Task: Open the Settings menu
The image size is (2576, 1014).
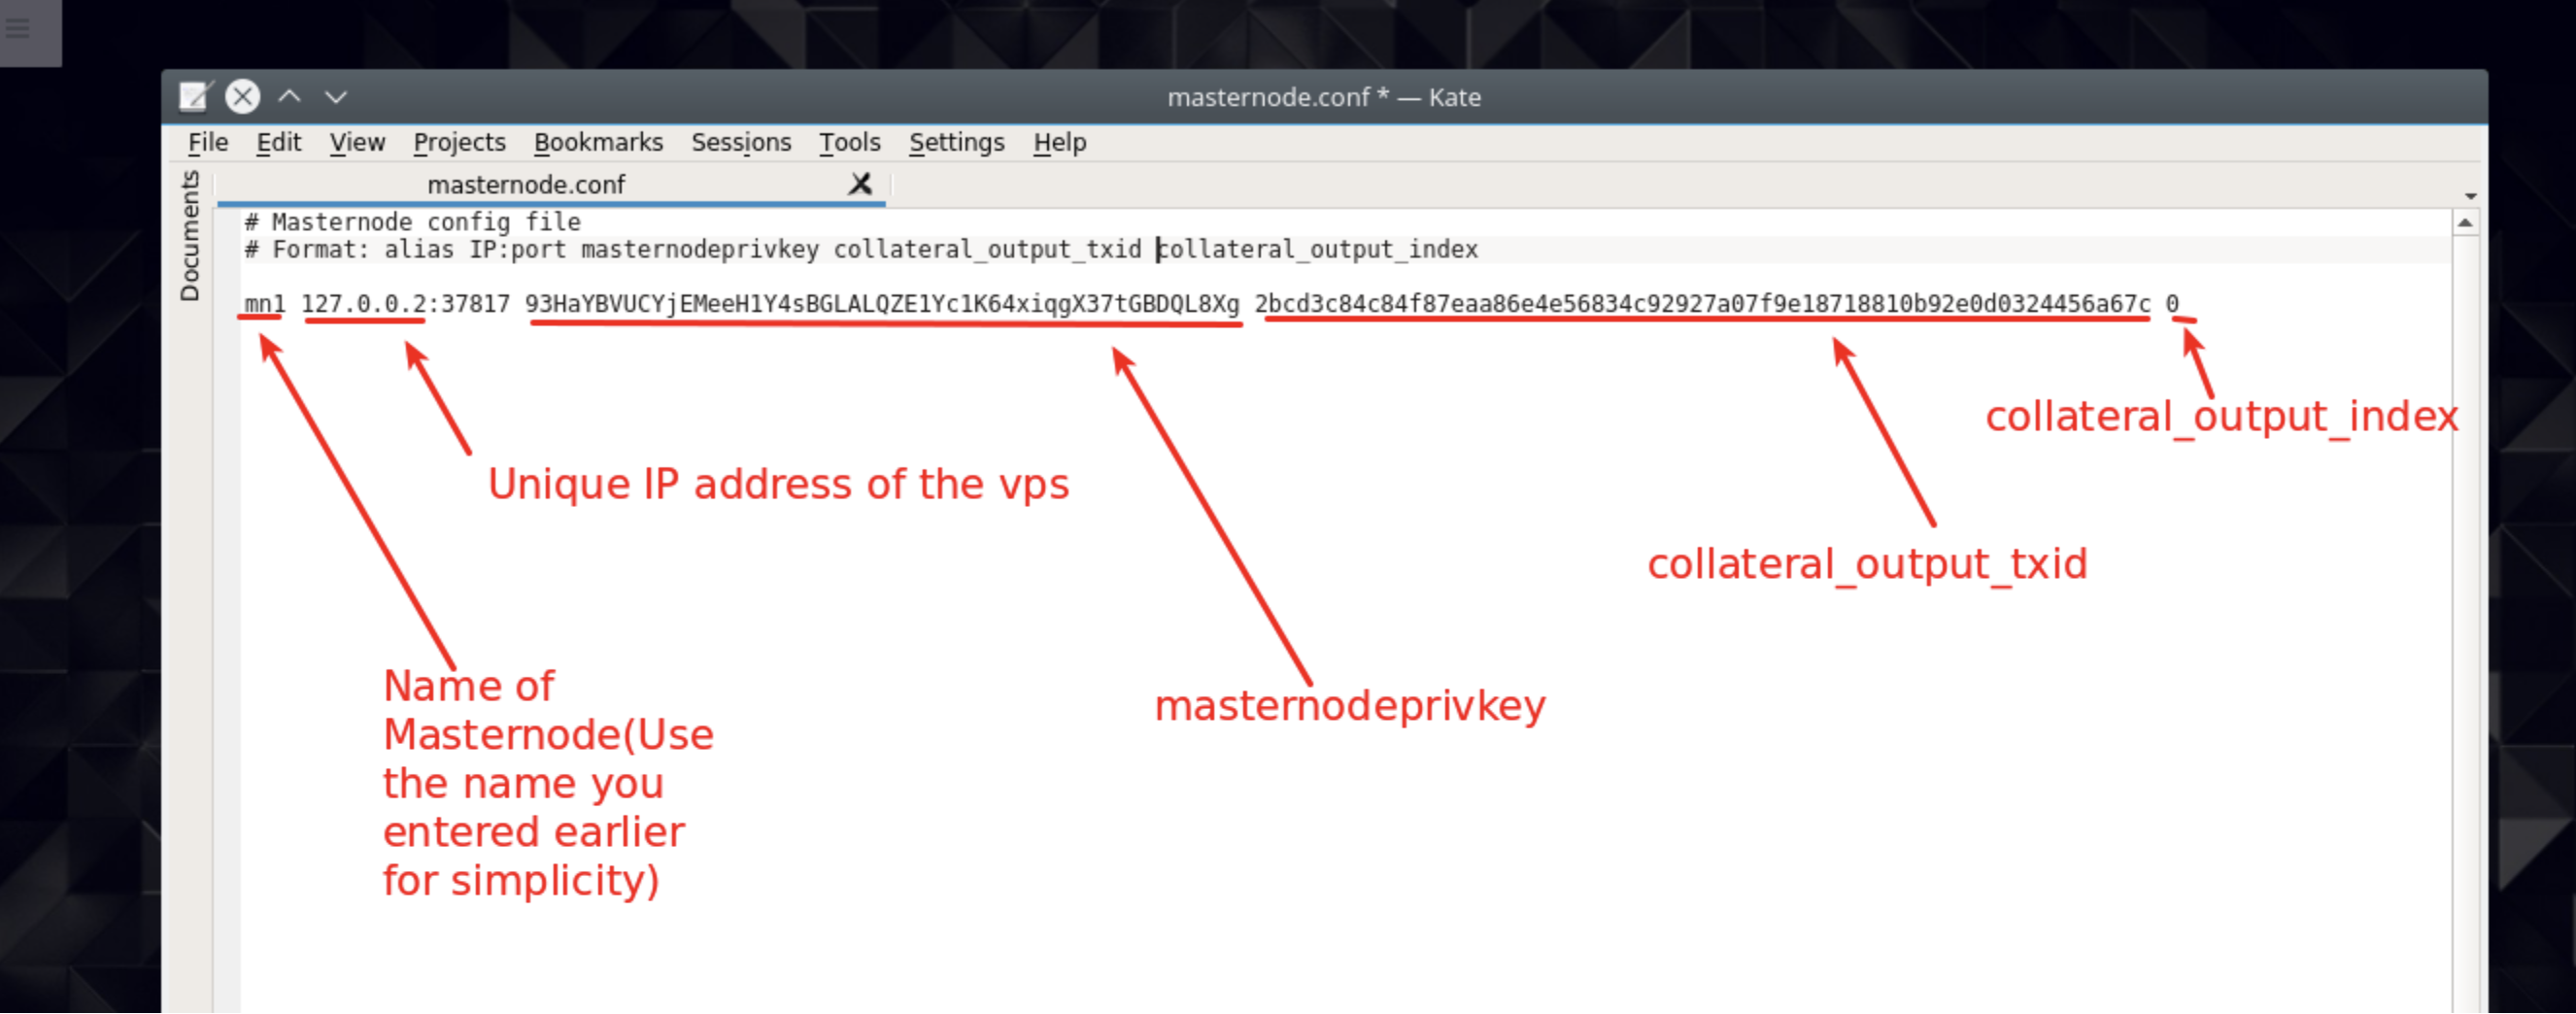Action: pyautogui.click(x=956, y=143)
